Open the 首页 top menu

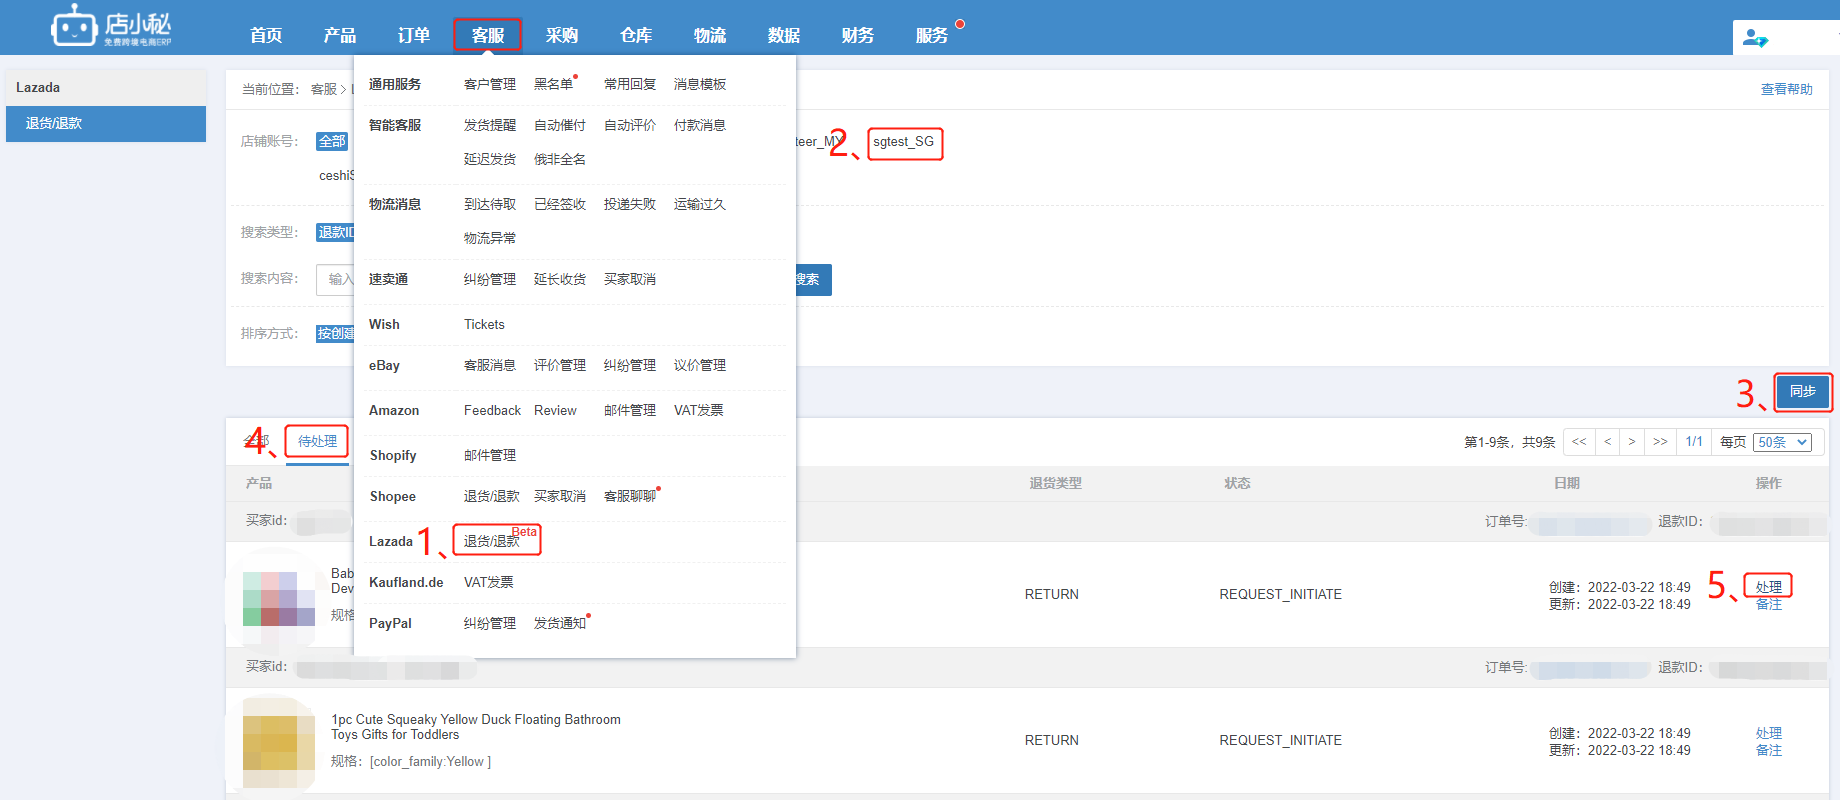[x=266, y=35]
